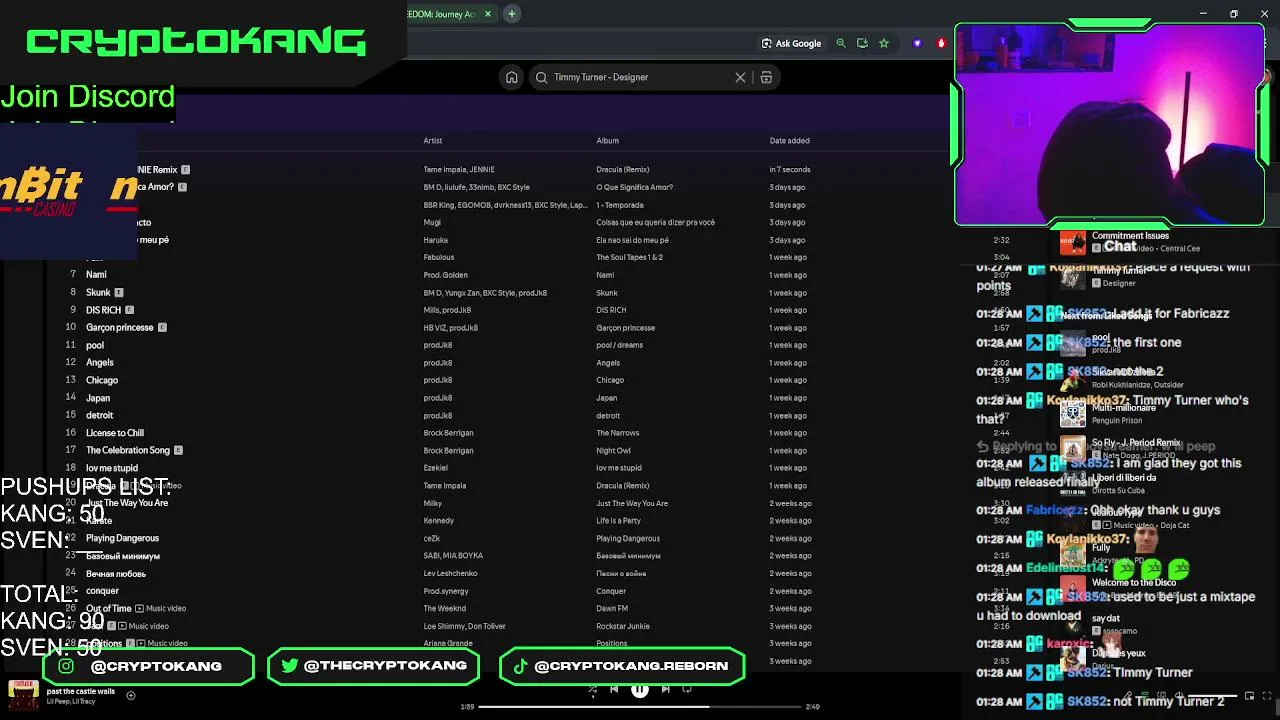1280x720 pixels.
Task: Select track title 'Chicago' in row 13
Action: (x=102, y=380)
